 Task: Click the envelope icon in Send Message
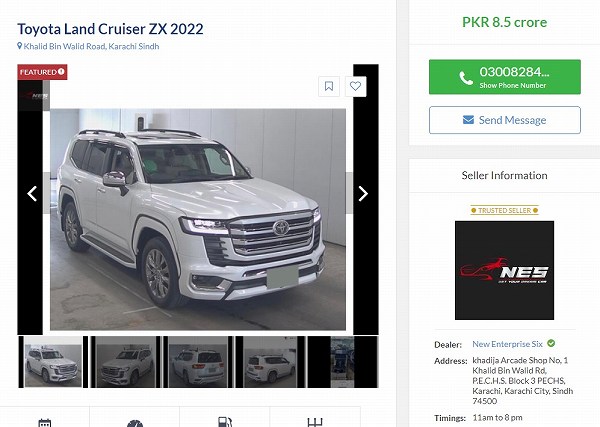[x=468, y=120]
